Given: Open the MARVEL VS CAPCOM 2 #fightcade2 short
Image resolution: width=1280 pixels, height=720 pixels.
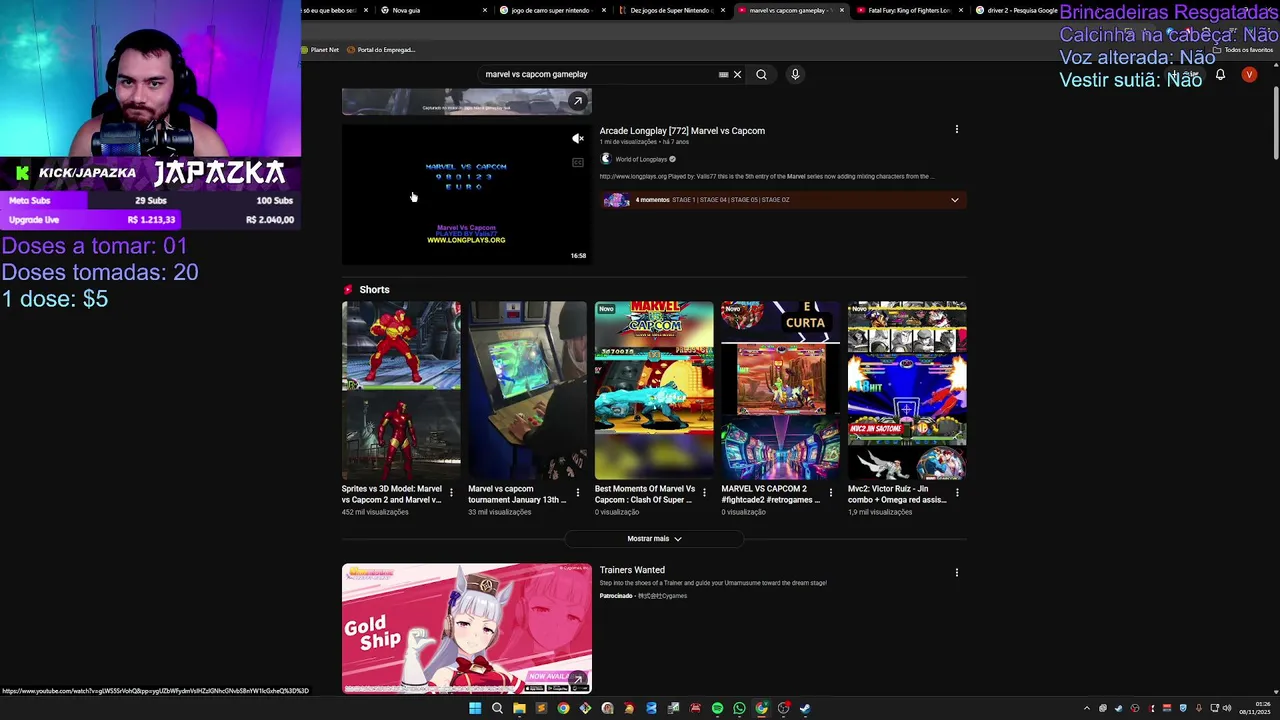Looking at the screenshot, I should [x=780, y=390].
